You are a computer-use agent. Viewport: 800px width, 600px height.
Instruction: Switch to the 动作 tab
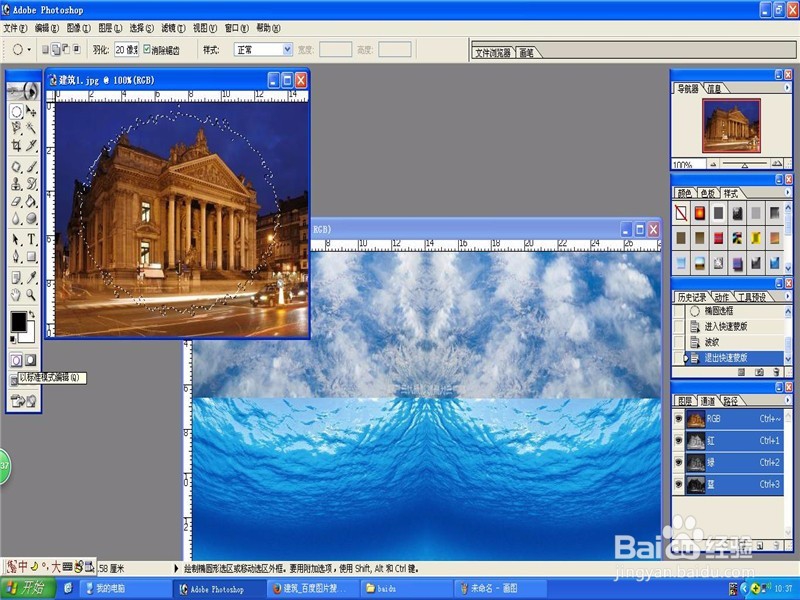point(721,297)
